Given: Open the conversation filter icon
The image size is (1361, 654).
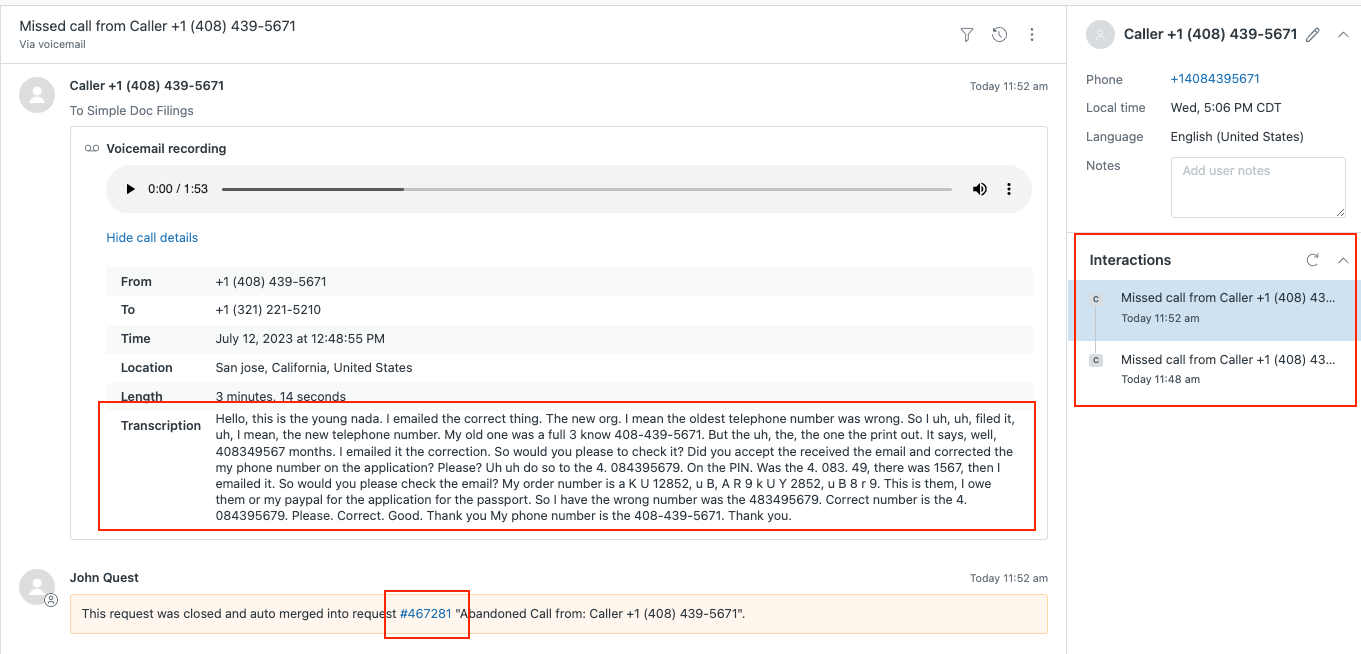Looking at the screenshot, I should pyautogui.click(x=967, y=34).
